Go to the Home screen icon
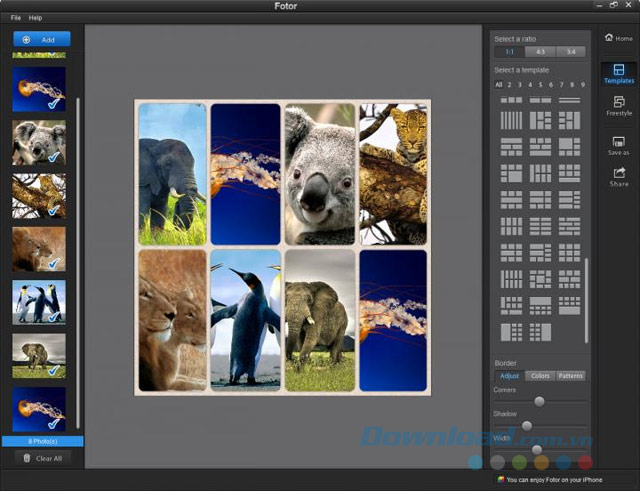The image size is (640, 491). (x=618, y=37)
